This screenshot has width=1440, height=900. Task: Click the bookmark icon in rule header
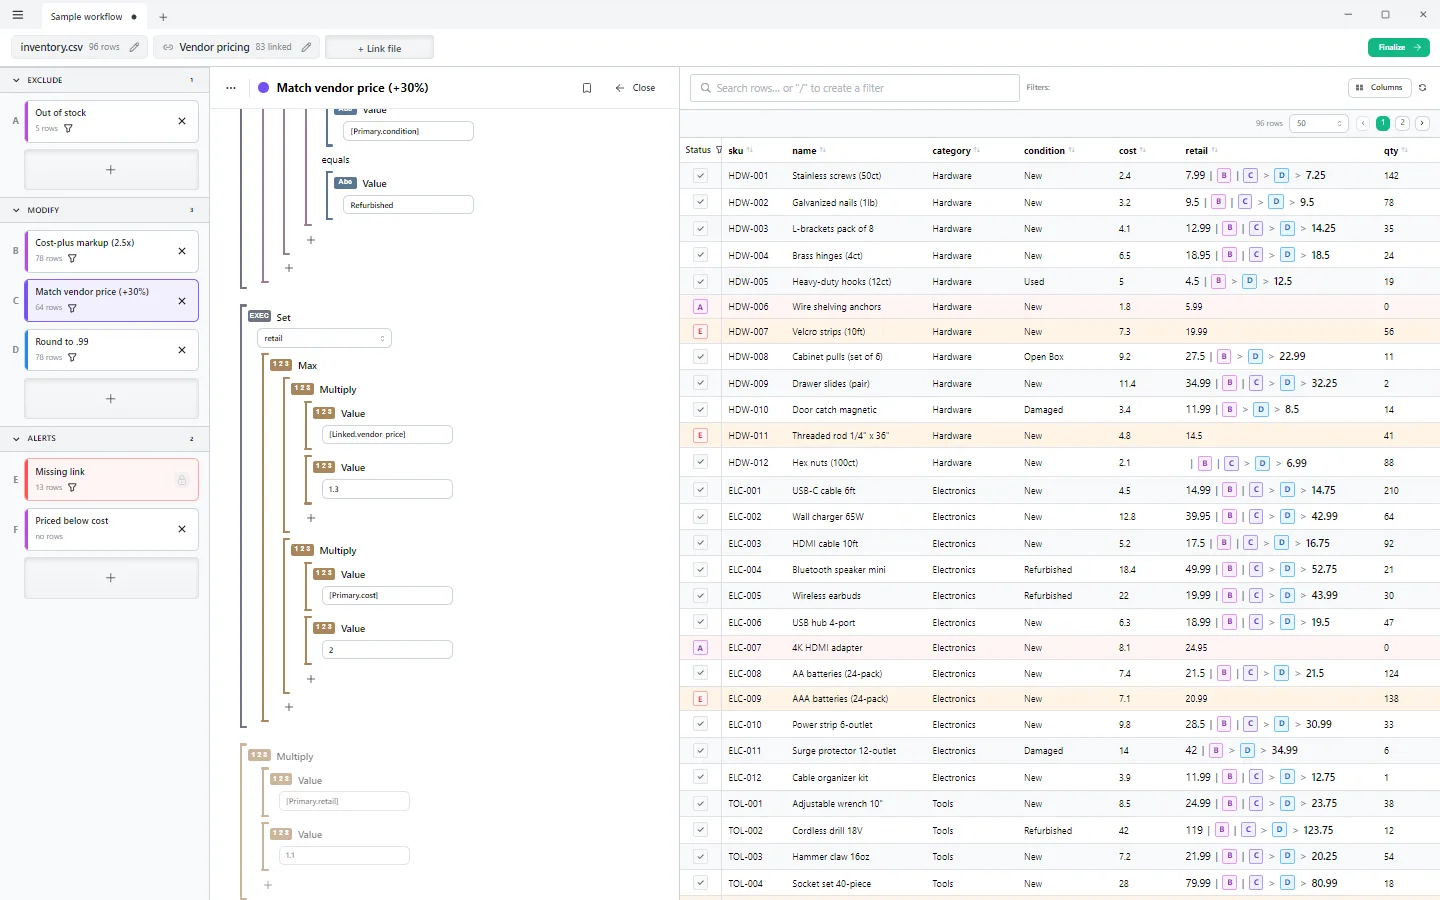587,88
